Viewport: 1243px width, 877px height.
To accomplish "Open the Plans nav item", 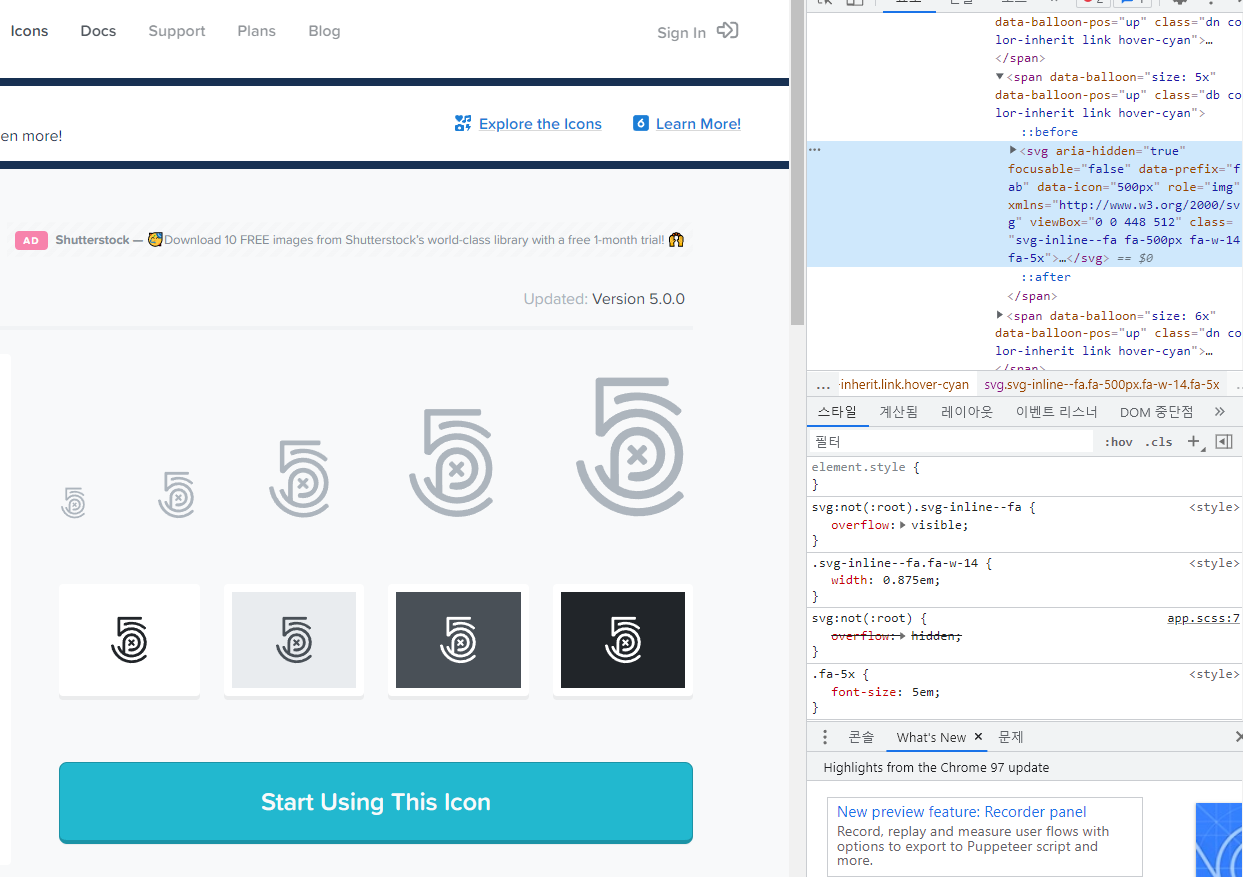I will coord(257,31).
